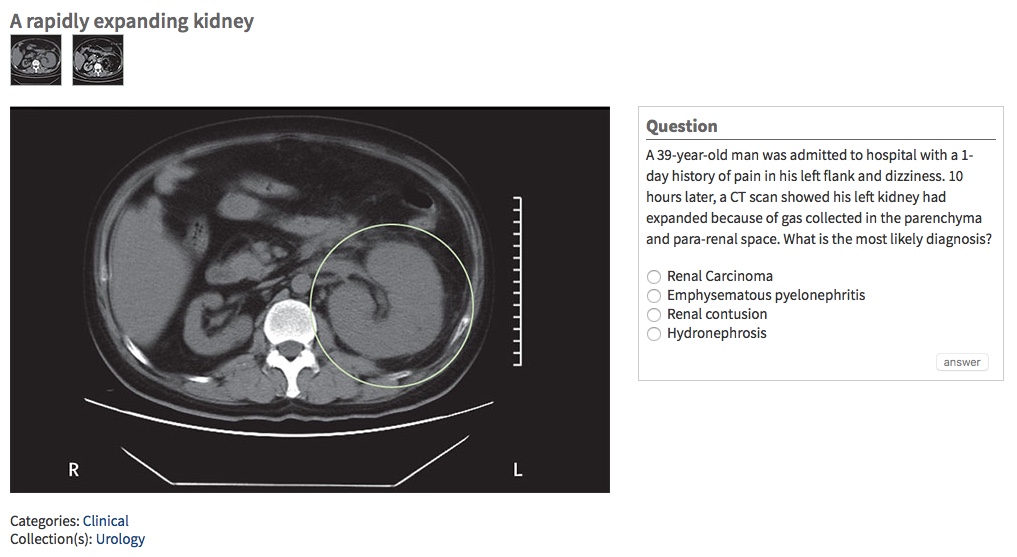Click the Question panel heading

point(682,126)
